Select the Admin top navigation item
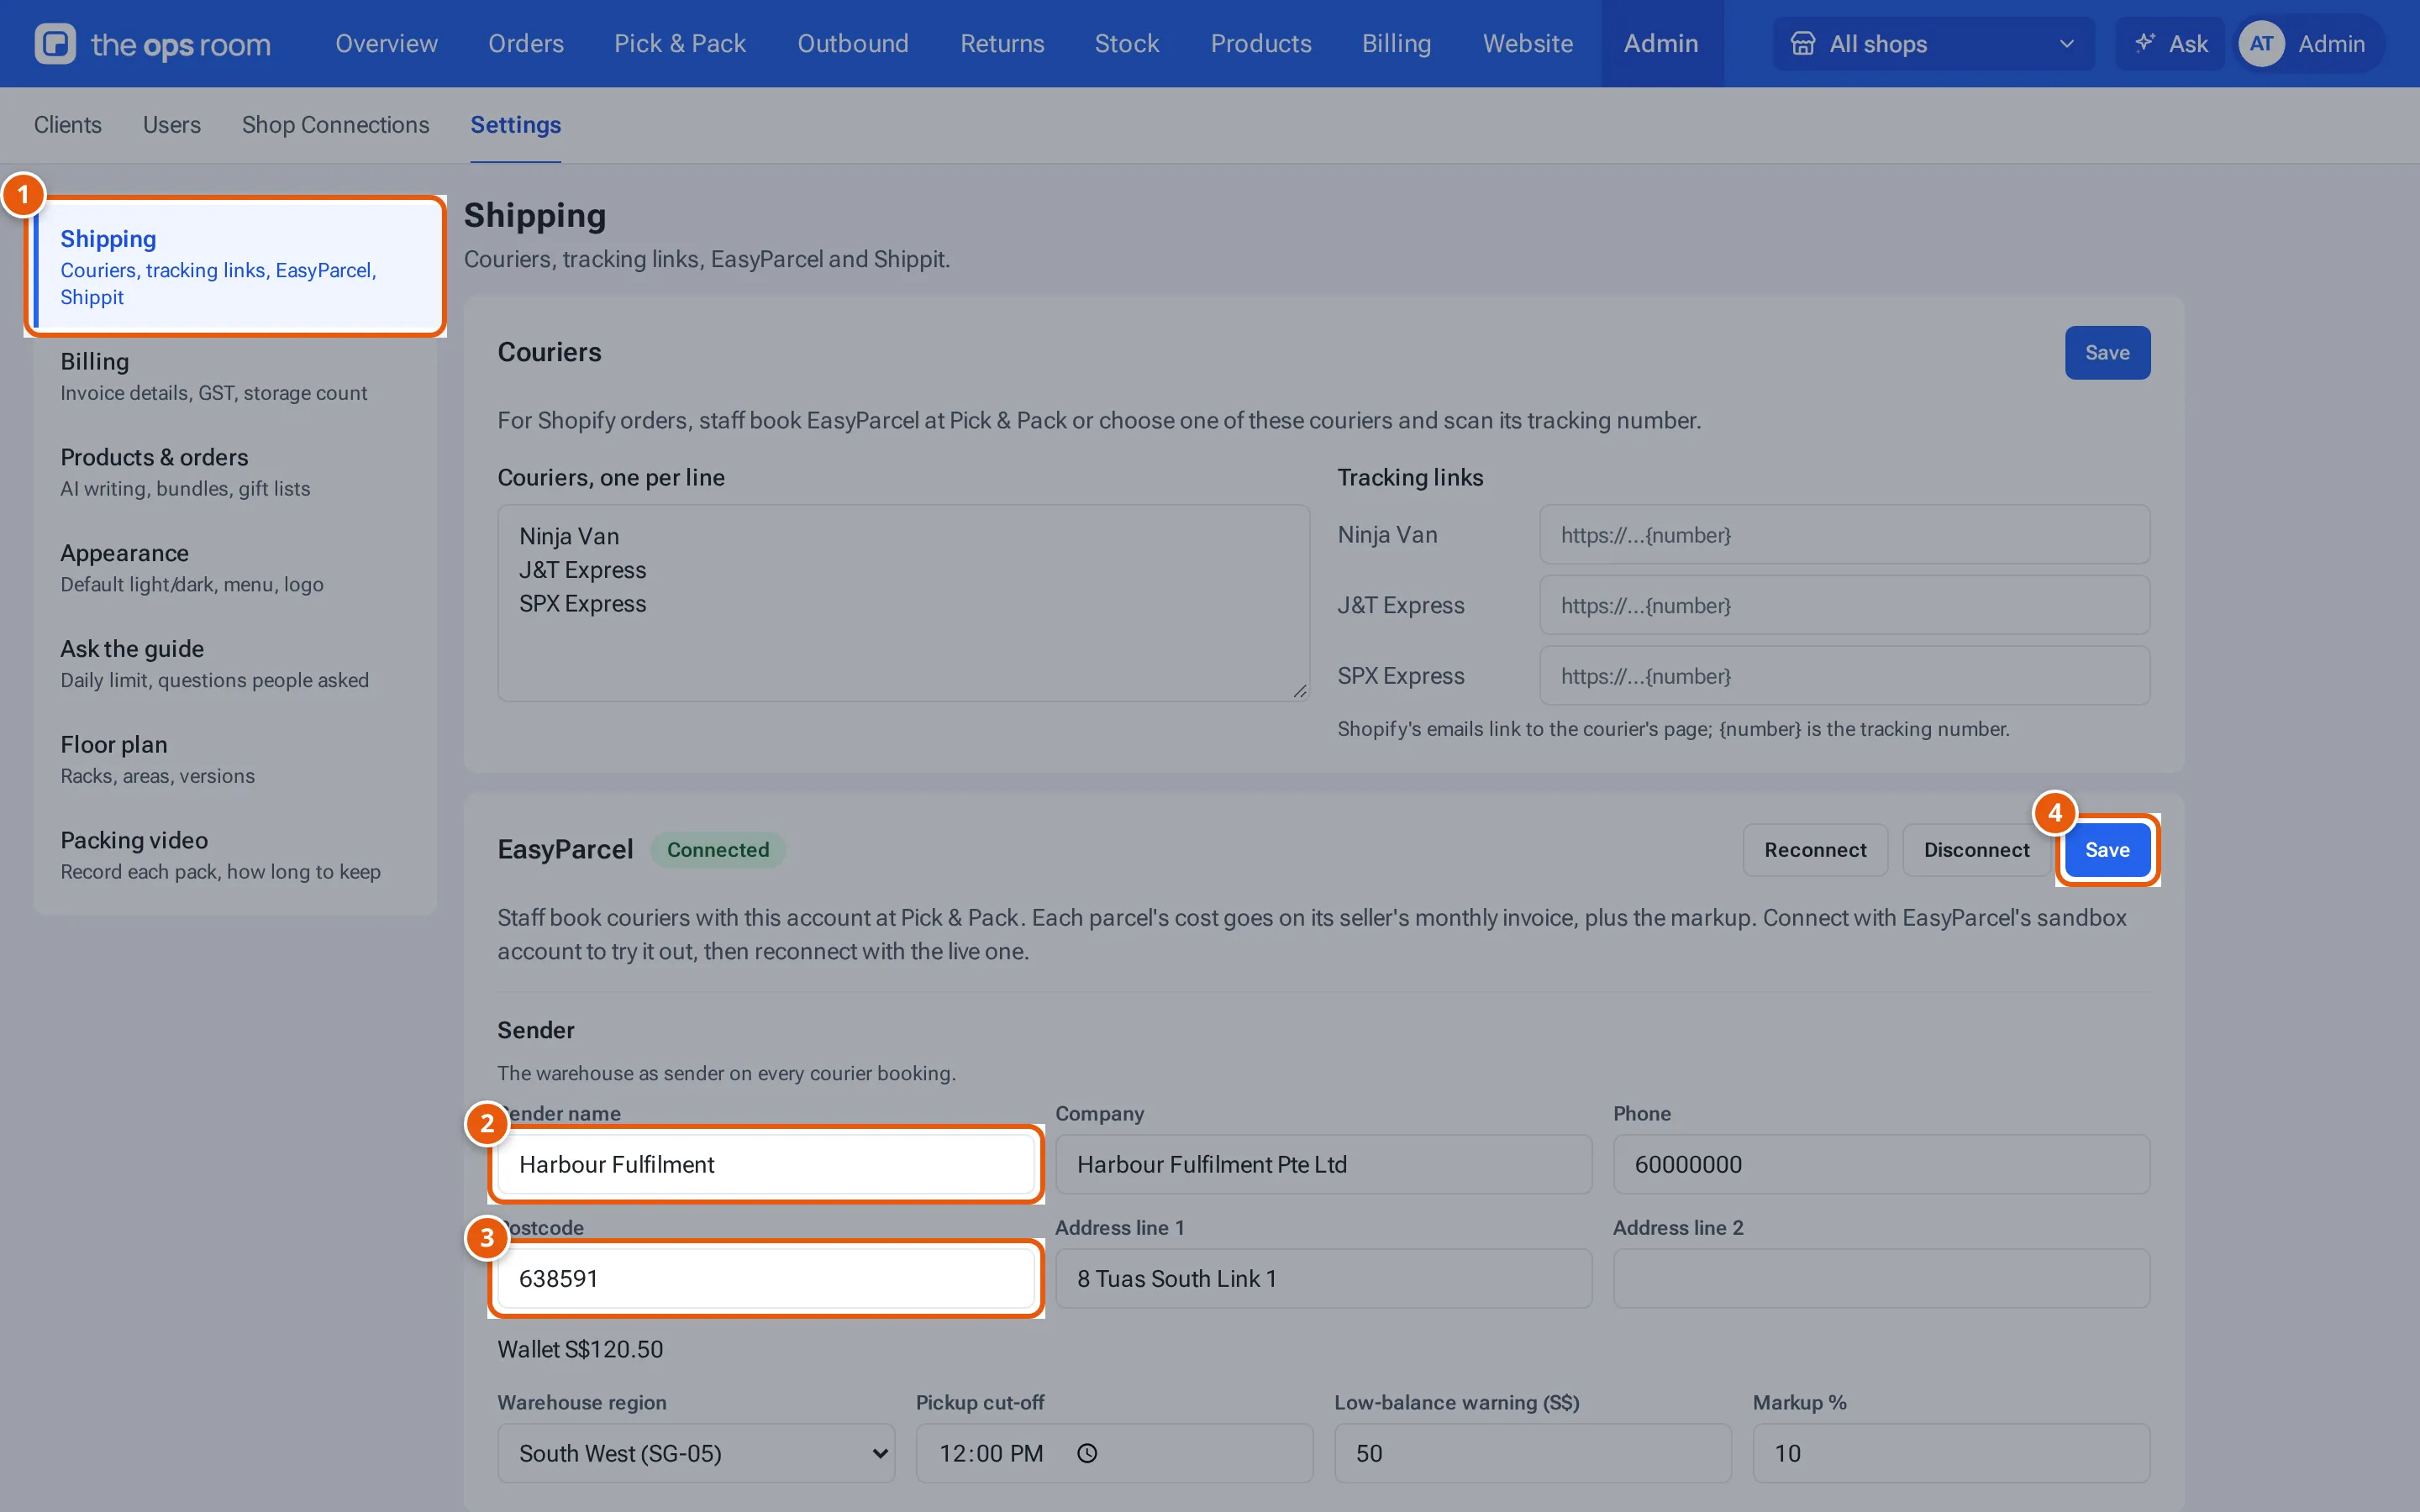This screenshot has width=2420, height=1512. (x=1661, y=44)
